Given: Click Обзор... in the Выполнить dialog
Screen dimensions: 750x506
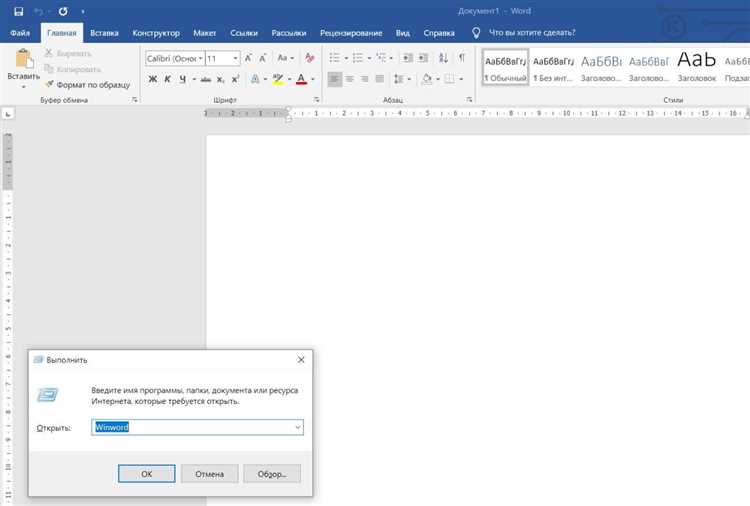Looking at the screenshot, I should (272, 474).
